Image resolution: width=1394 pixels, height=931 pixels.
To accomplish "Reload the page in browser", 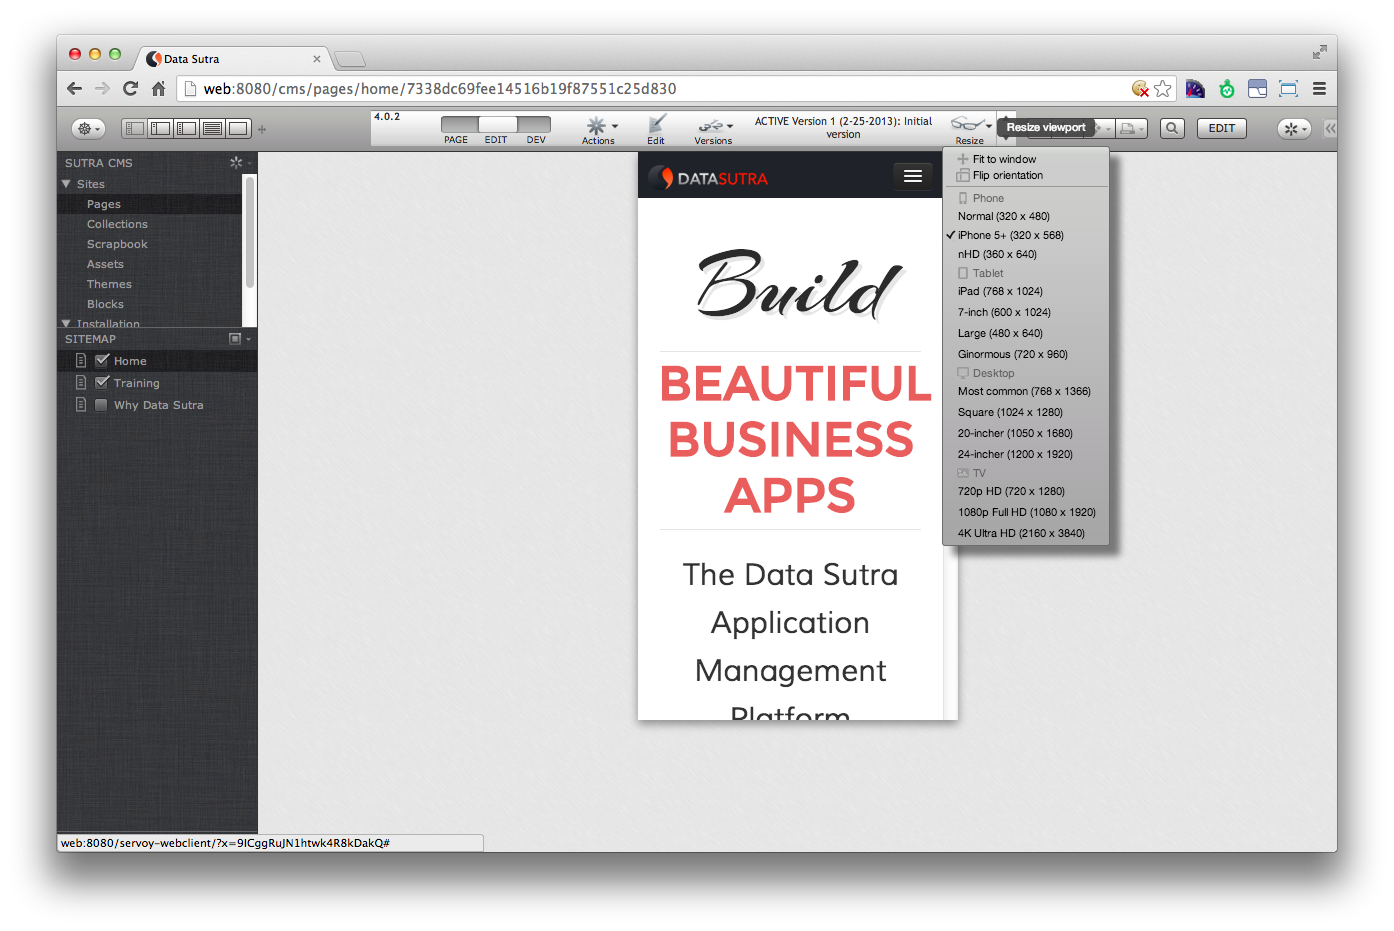I will point(130,88).
